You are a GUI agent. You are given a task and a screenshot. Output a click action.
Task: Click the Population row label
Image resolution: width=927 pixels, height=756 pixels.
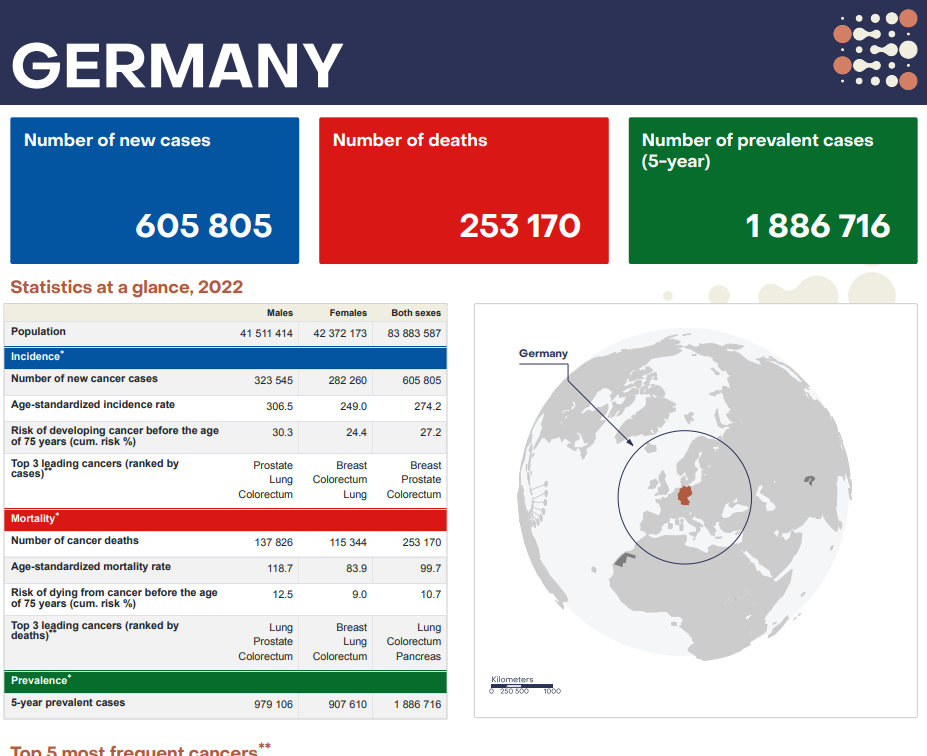[x=38, y=332]
